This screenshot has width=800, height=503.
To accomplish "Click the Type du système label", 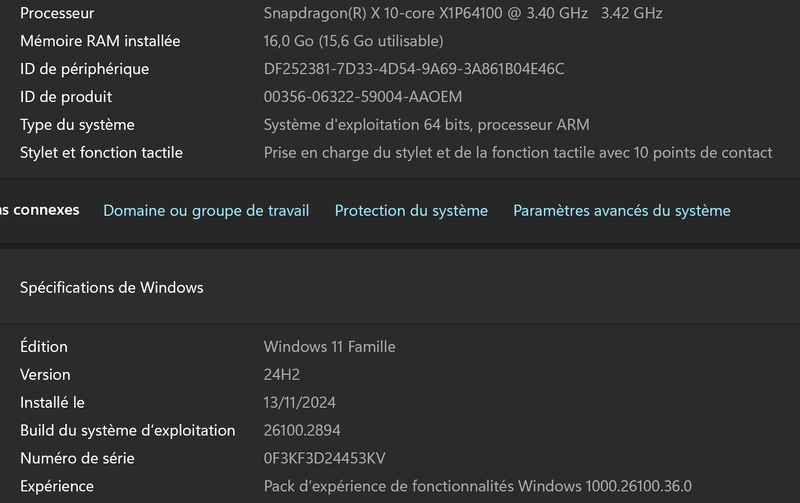I will [77, 125].
